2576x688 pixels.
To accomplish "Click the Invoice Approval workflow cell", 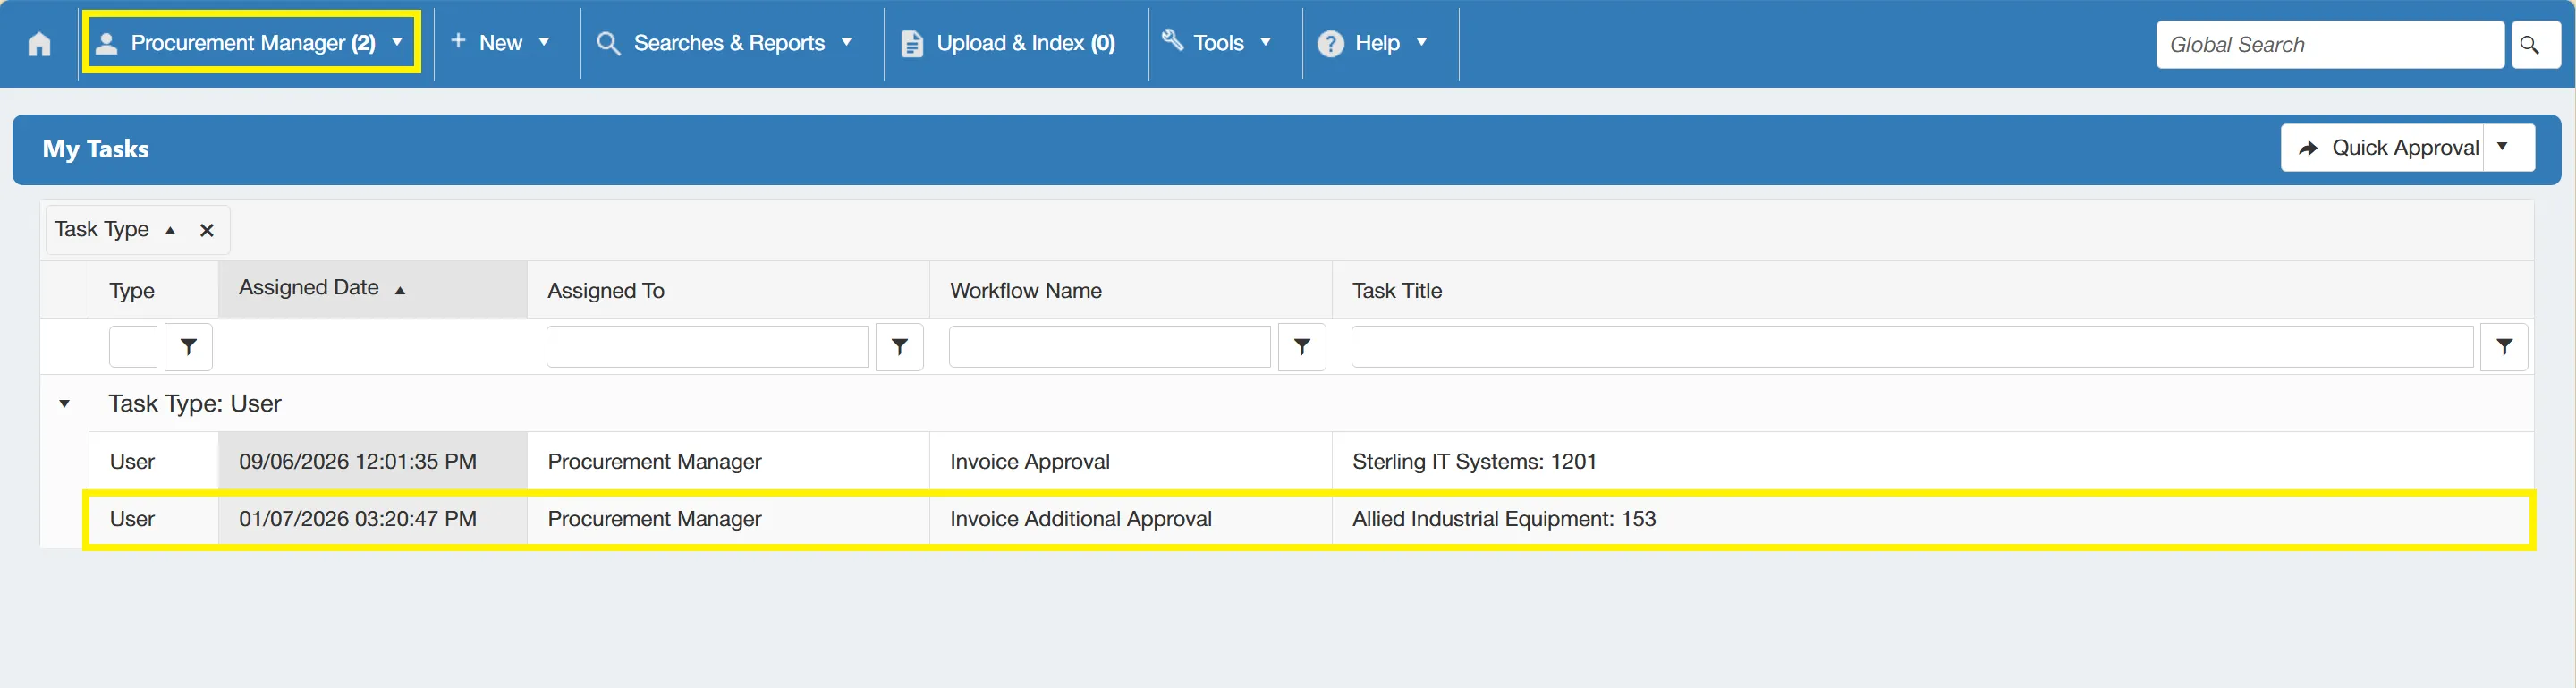I will 1130,462.
